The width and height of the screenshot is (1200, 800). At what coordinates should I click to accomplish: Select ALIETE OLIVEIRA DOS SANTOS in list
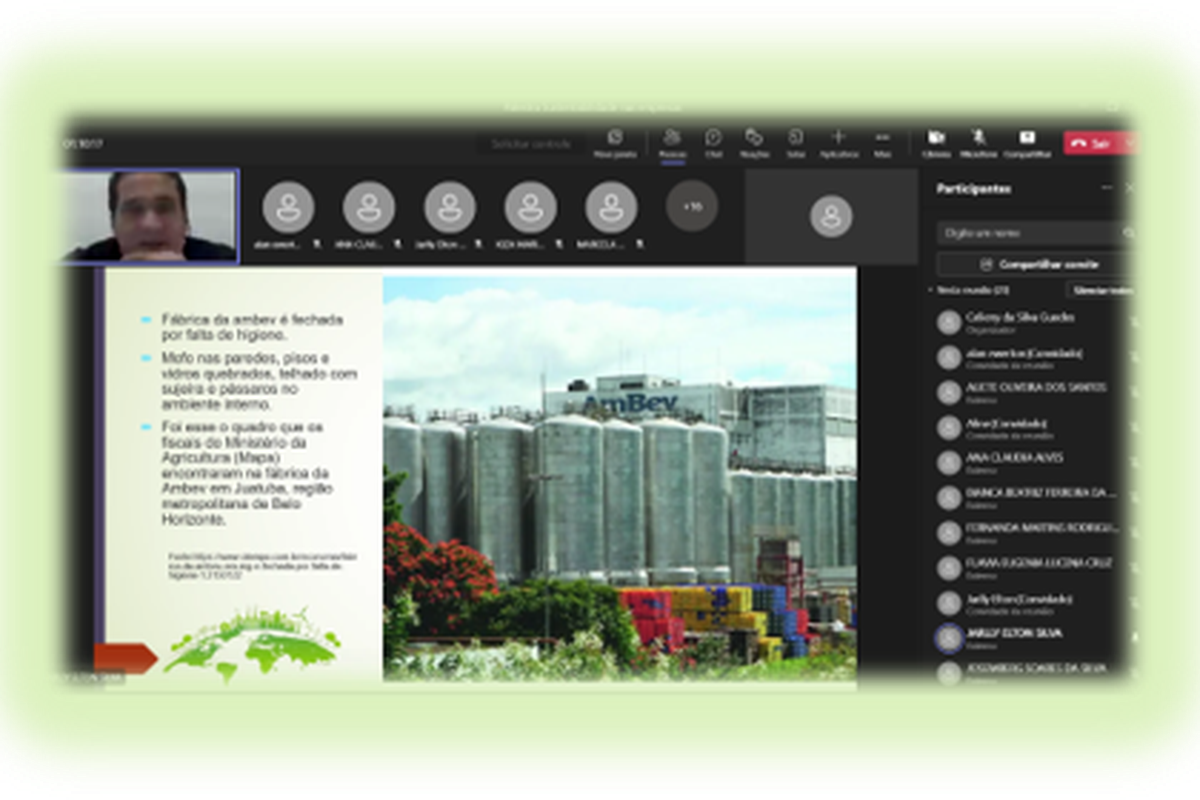click(1035, 392)
